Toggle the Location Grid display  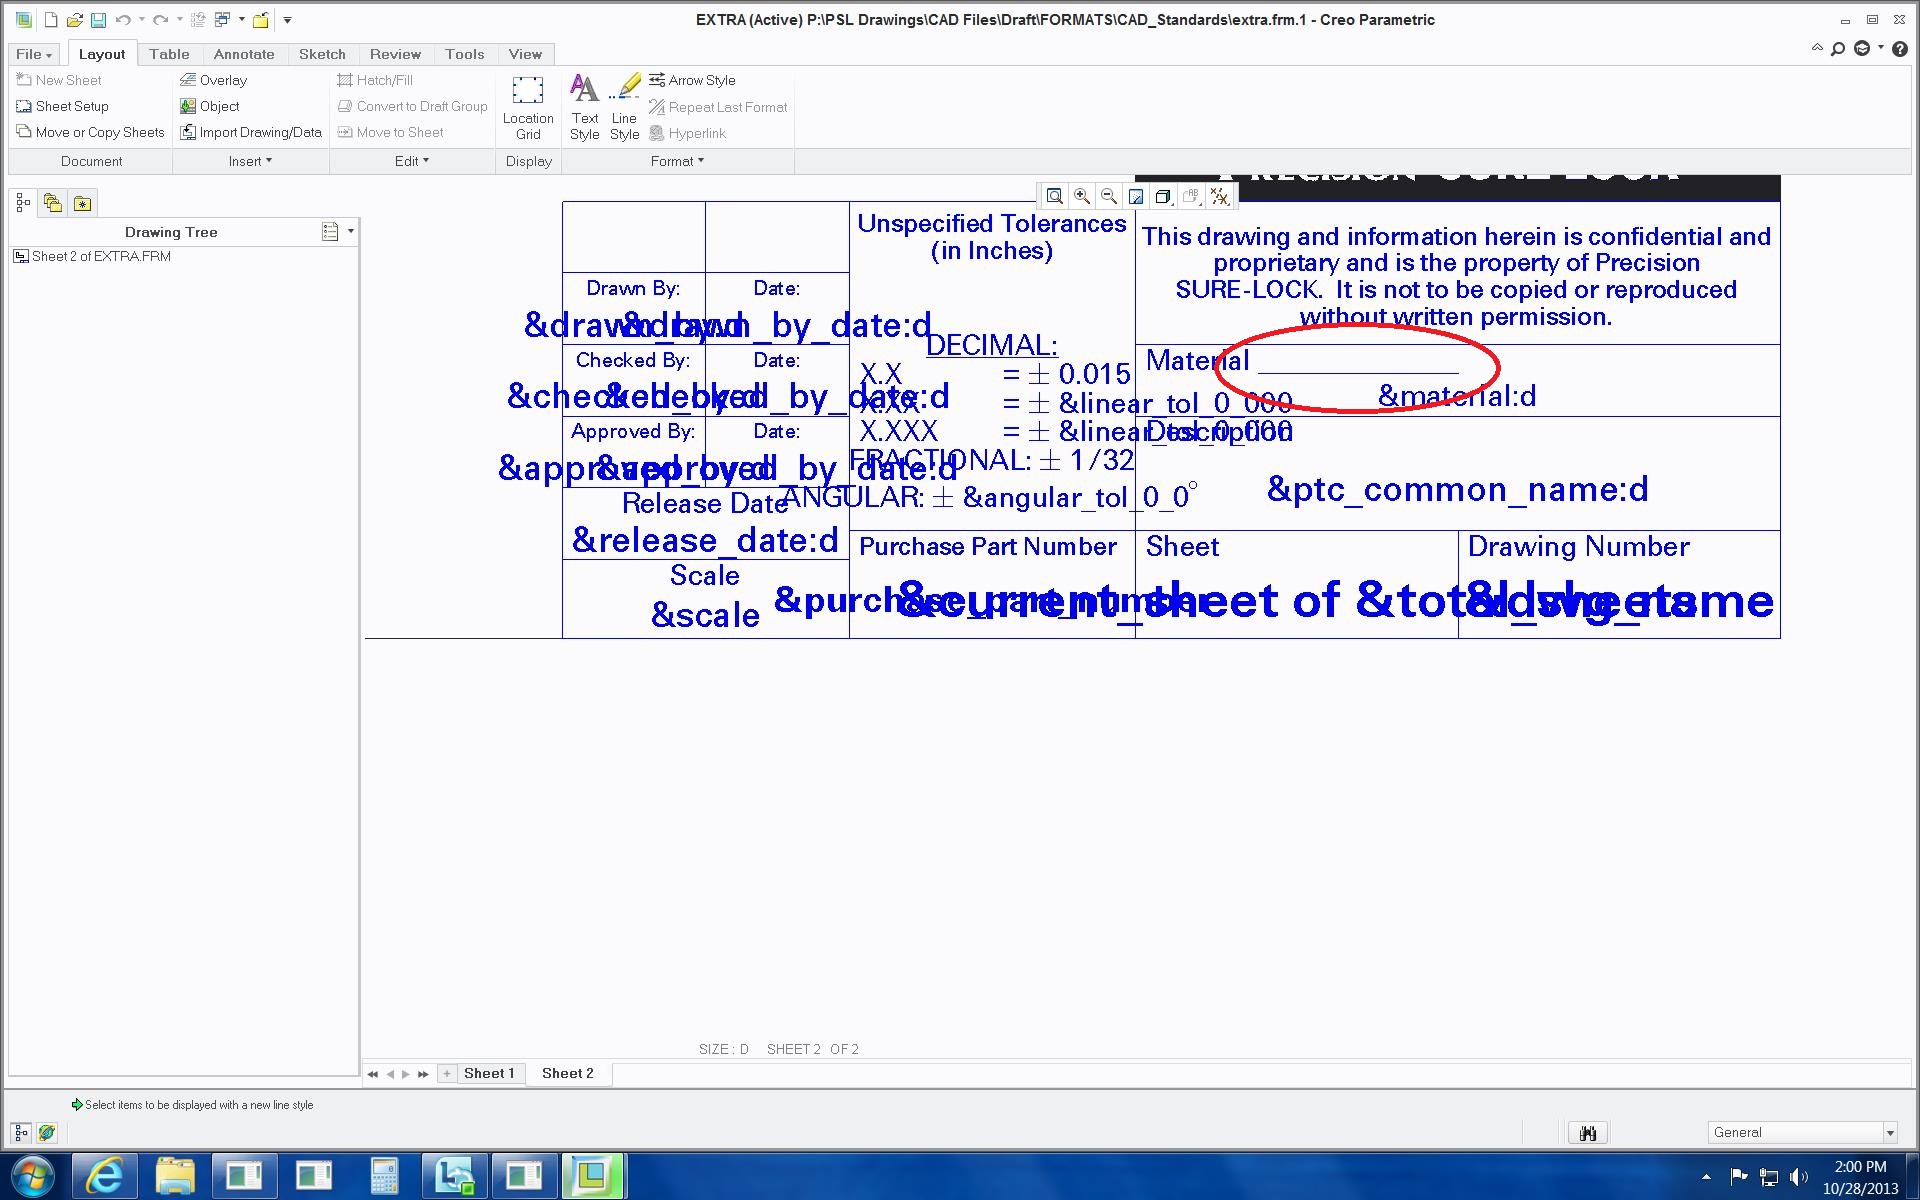click(528, 108)
